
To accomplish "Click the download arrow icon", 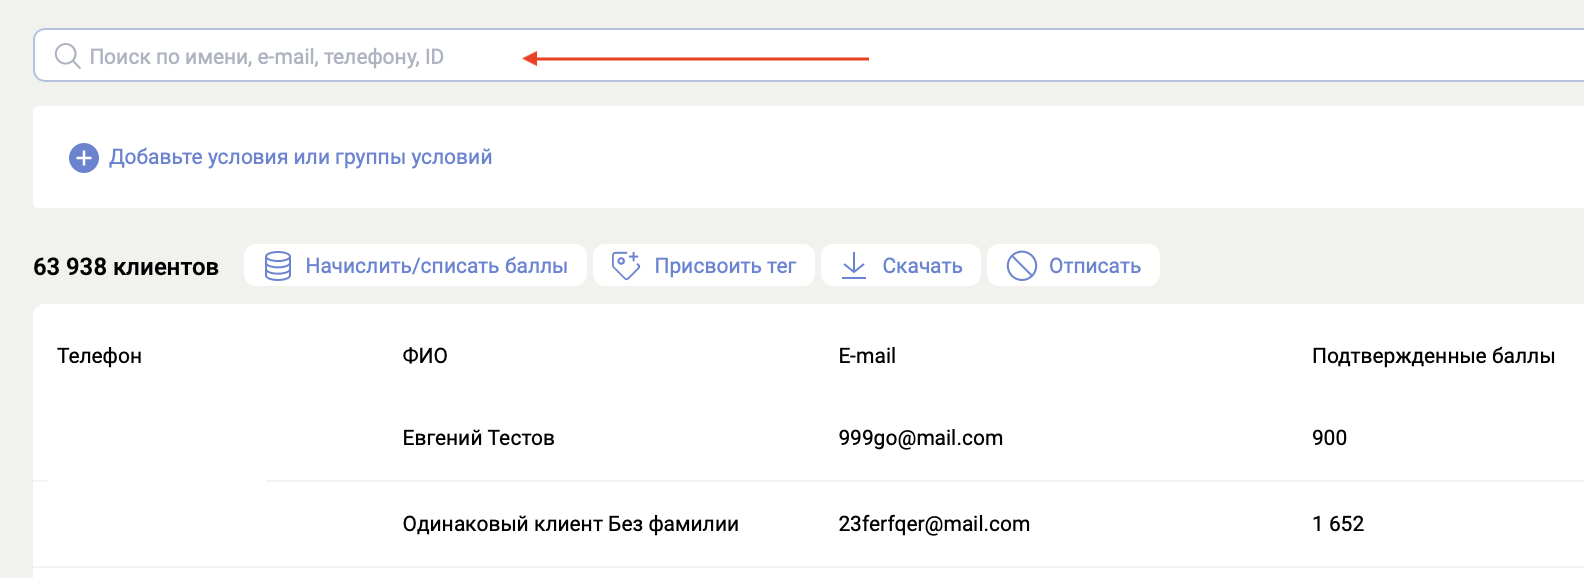I will click(x=854, y=266).
